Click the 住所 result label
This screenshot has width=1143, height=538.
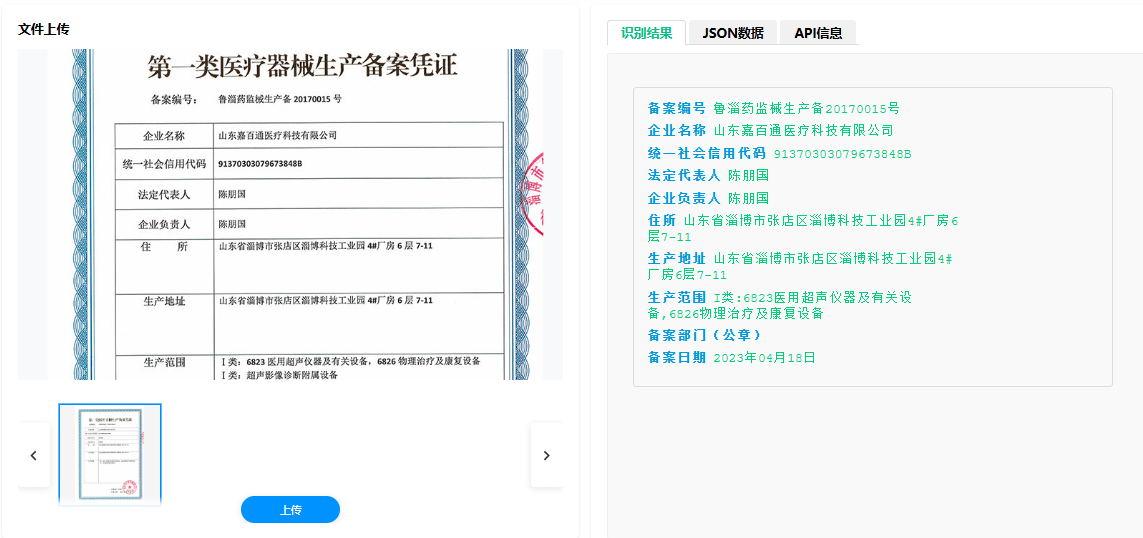[x=662, y=220]
